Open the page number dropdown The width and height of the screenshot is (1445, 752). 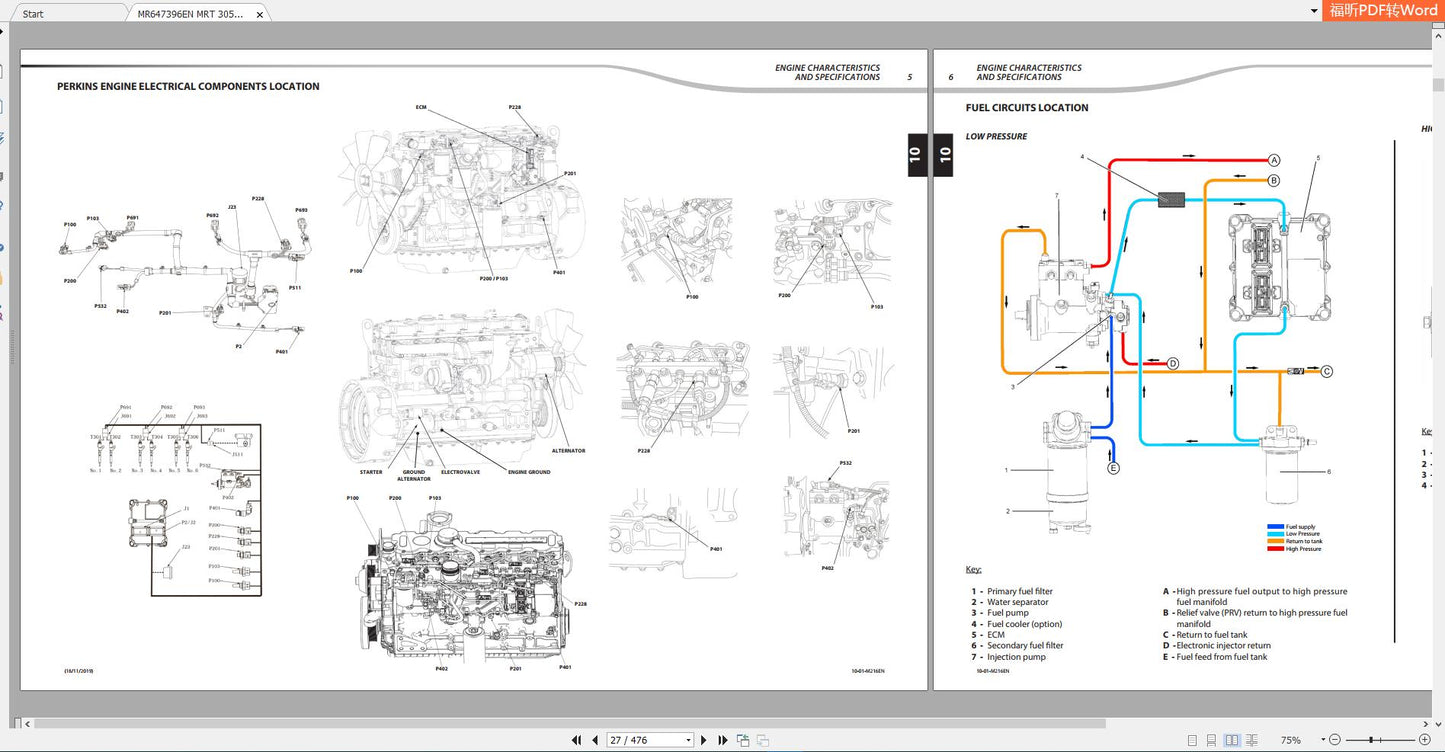[687, 740]
